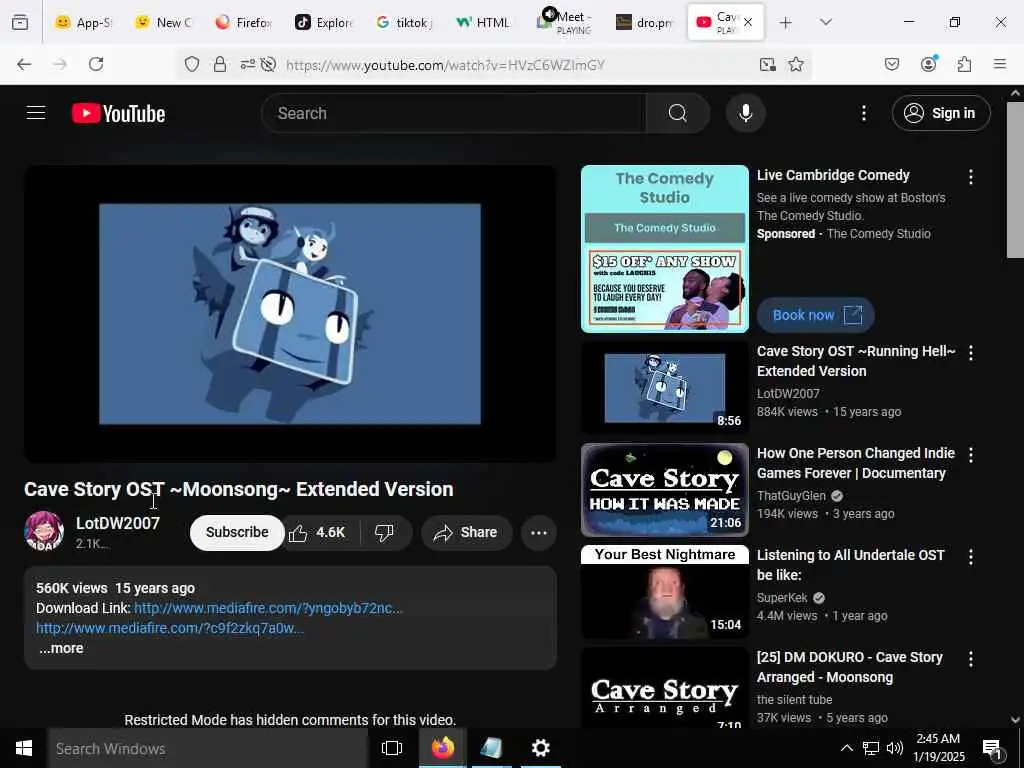Click the Firefox address bar URL
1024x768 pixels.
pos(445,65)
